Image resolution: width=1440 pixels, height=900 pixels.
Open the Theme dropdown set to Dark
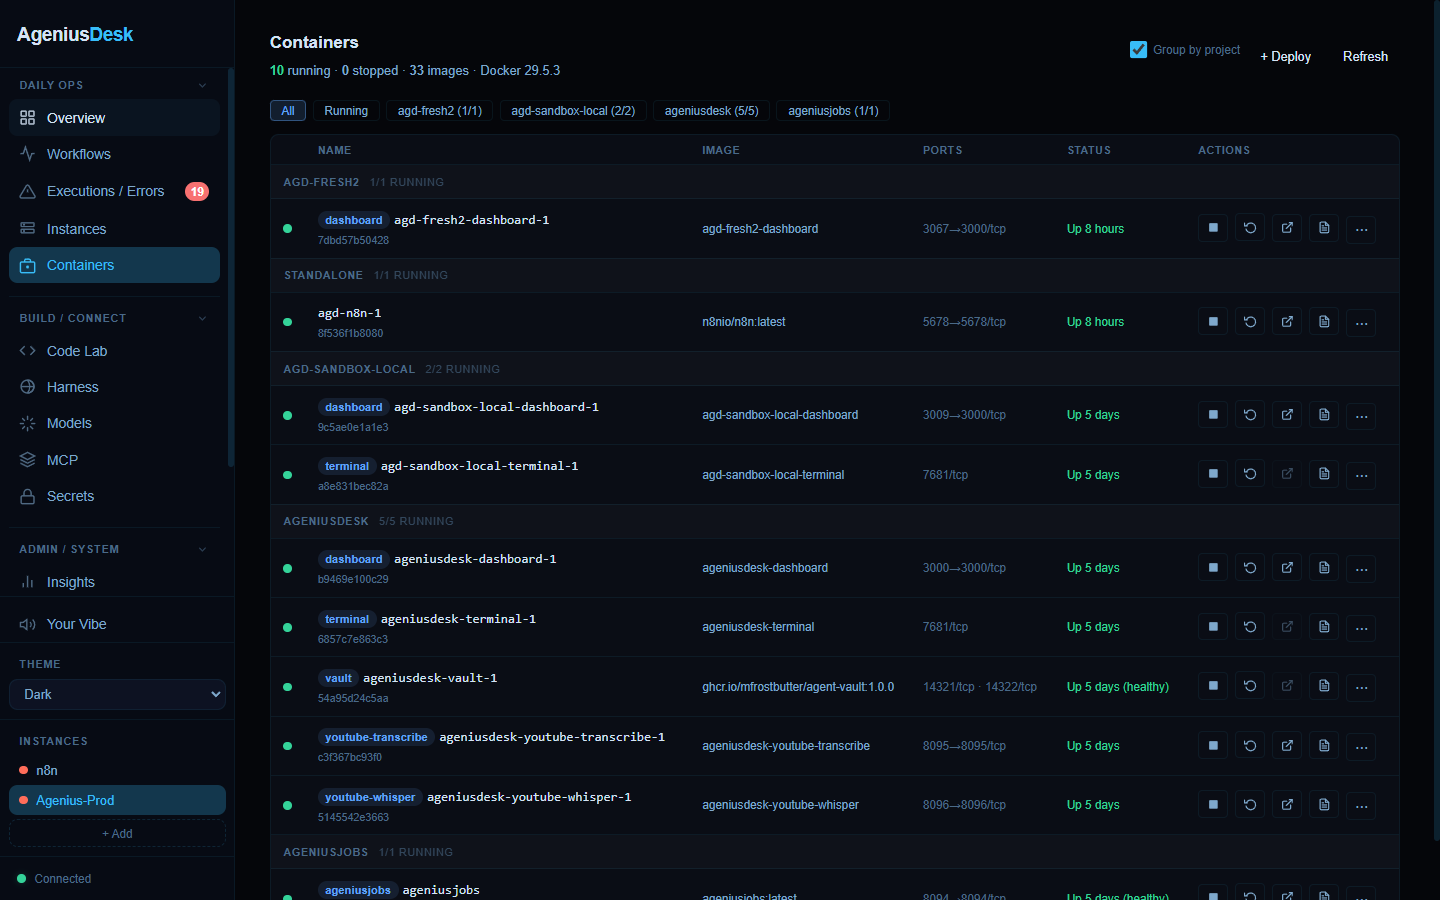117,694
